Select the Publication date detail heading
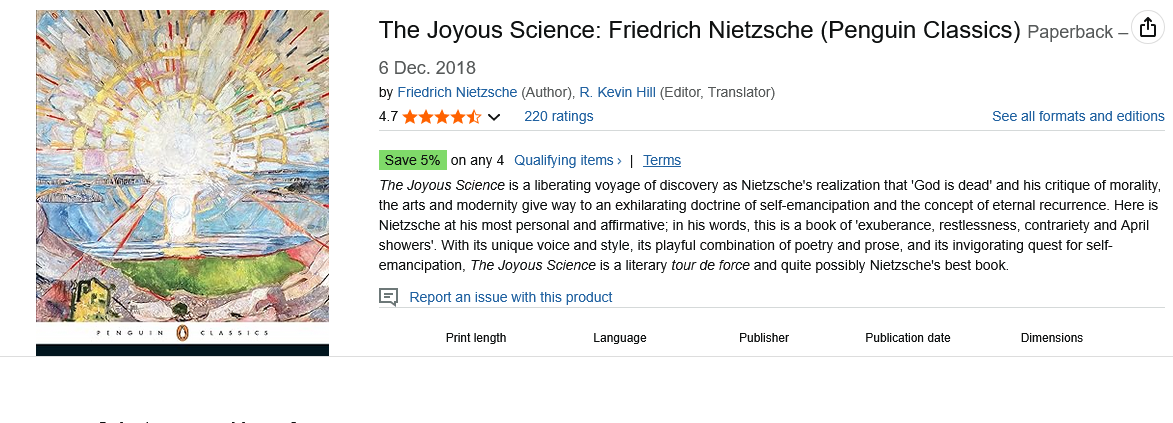Image resolution: width=1173 pixels, height=423 pixels. pyautogui.click(x=908, y=338)
